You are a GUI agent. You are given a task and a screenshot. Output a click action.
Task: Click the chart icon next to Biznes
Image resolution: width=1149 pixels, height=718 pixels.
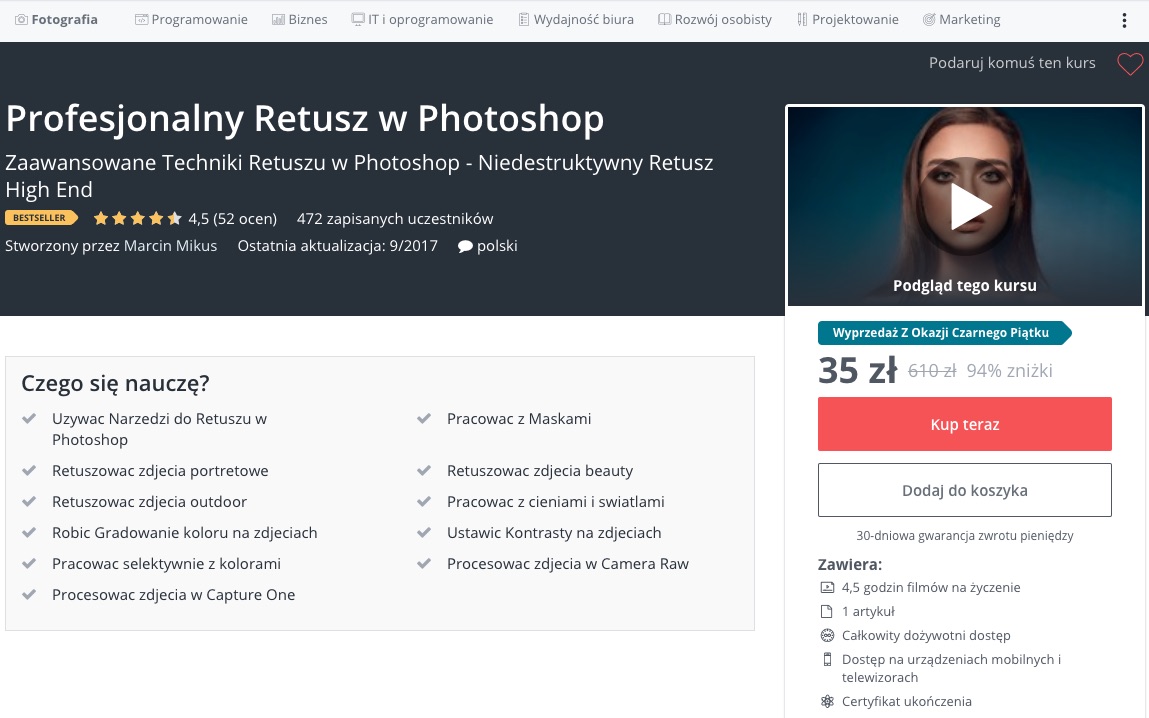click(x=278, y=20)
